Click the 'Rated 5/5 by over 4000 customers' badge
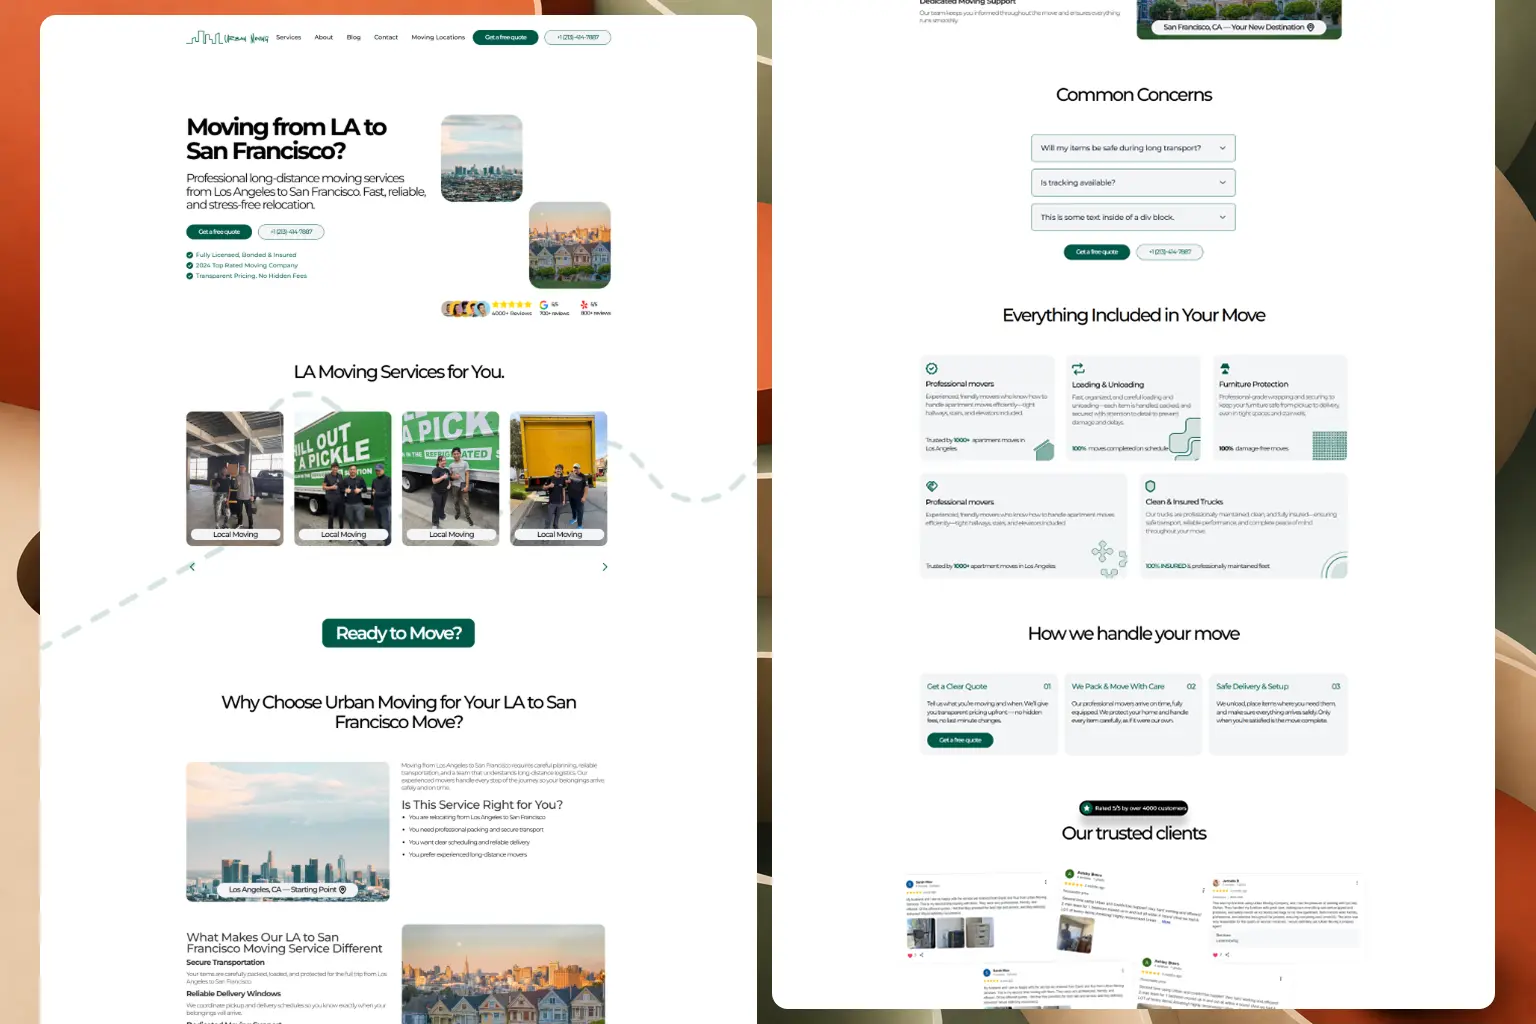This screenshot has width=1536, height=1024. click(x=1134, y=808)
